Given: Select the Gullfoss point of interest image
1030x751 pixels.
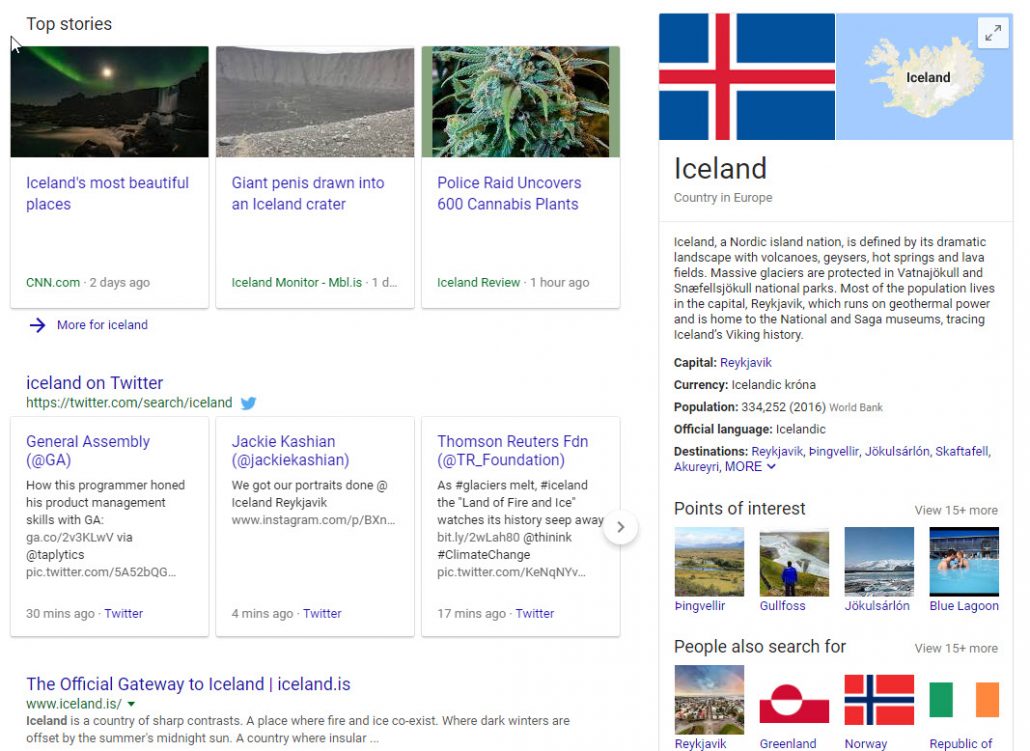Looking at the screenshot, I should (794, 562).
